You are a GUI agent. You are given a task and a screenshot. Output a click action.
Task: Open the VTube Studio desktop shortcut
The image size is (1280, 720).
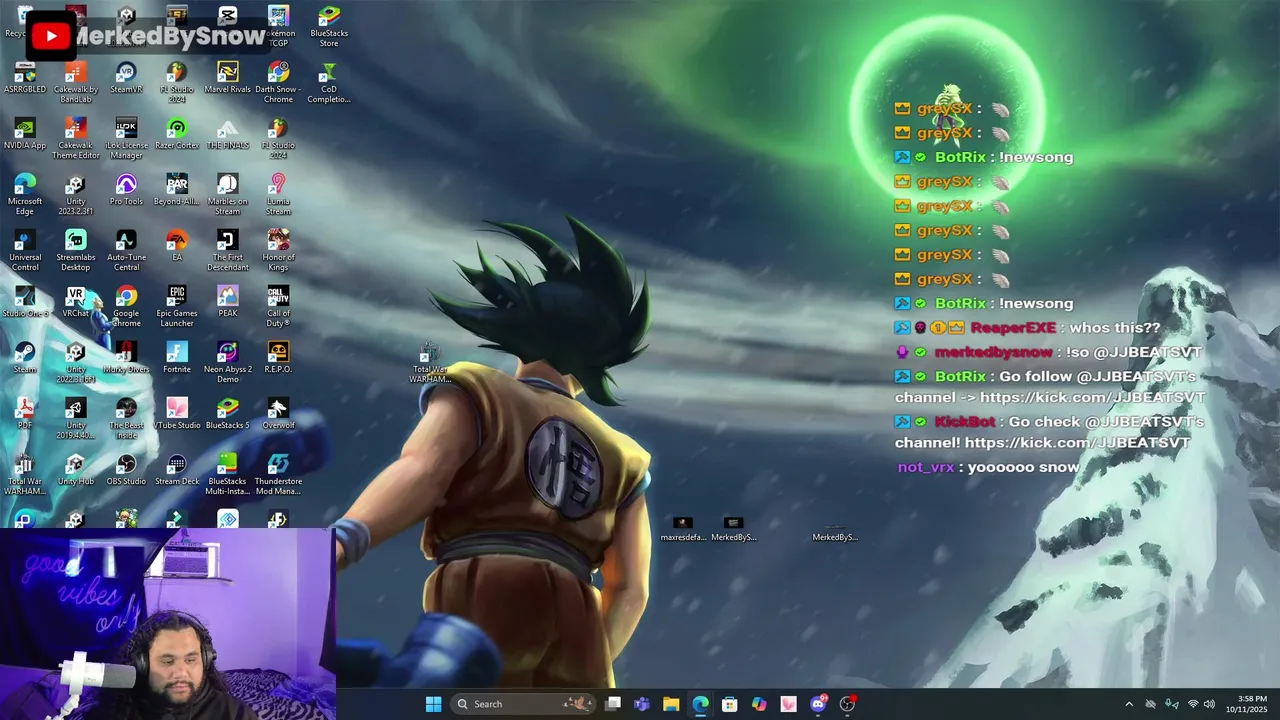[x=177, y=414]
